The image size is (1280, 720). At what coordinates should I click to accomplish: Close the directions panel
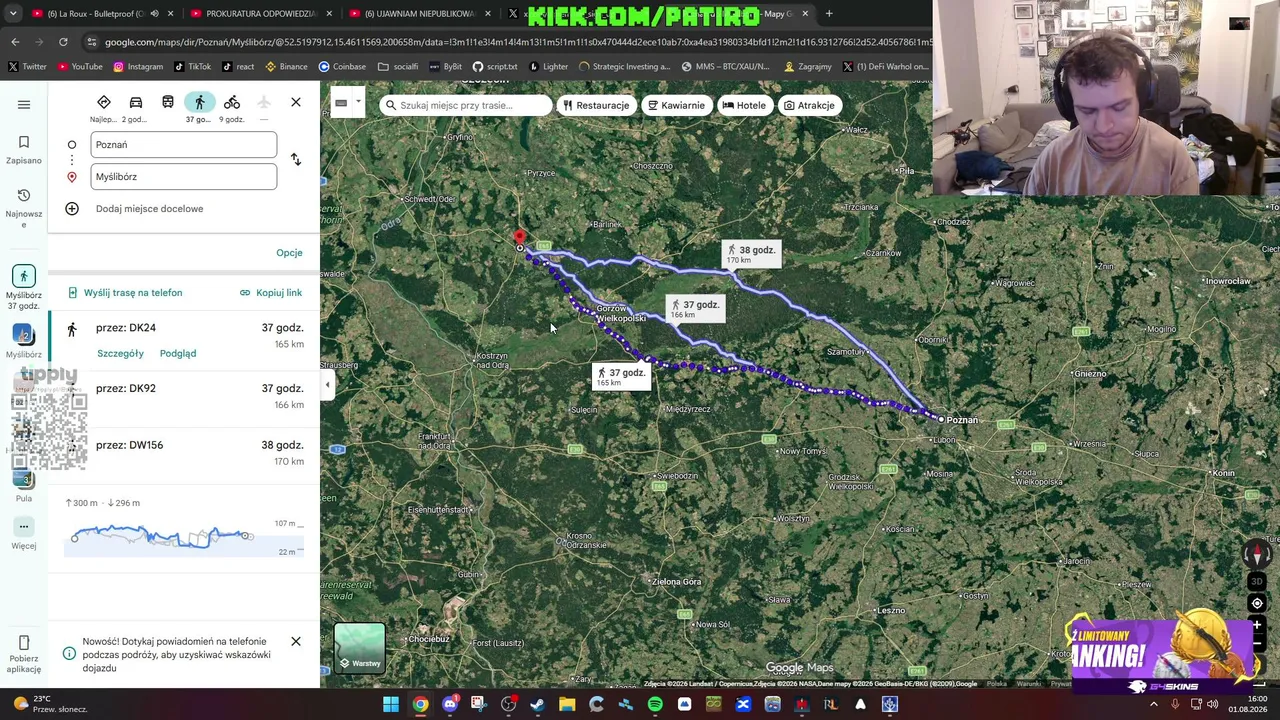point(296,102)
